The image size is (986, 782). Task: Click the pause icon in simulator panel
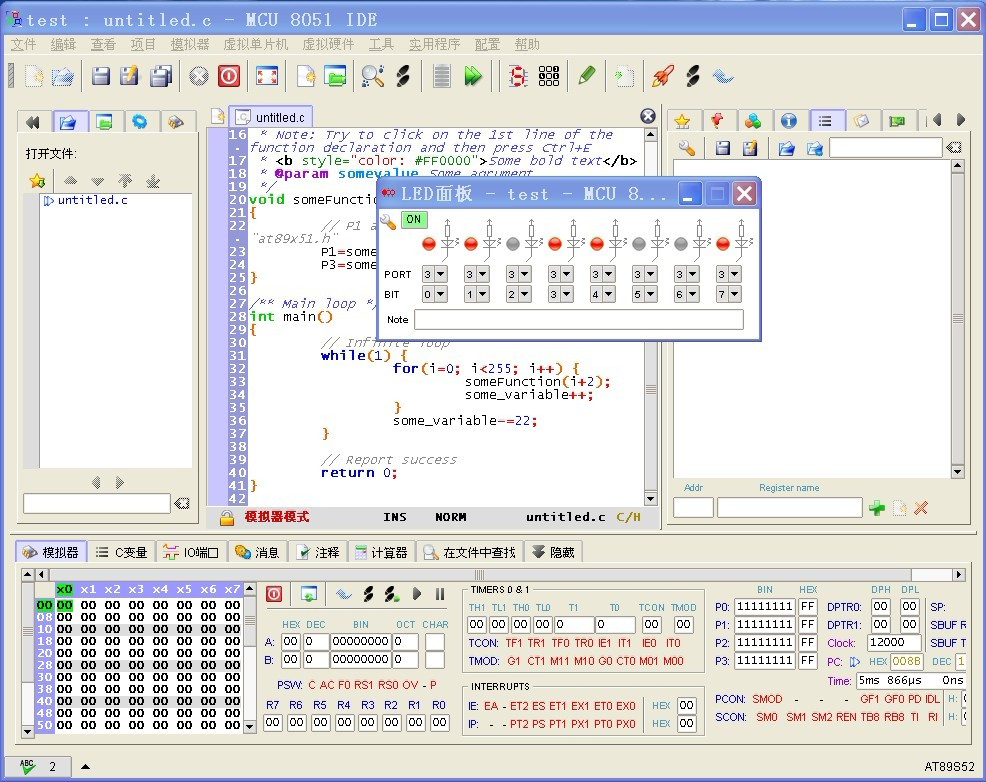tap(440, 594)
